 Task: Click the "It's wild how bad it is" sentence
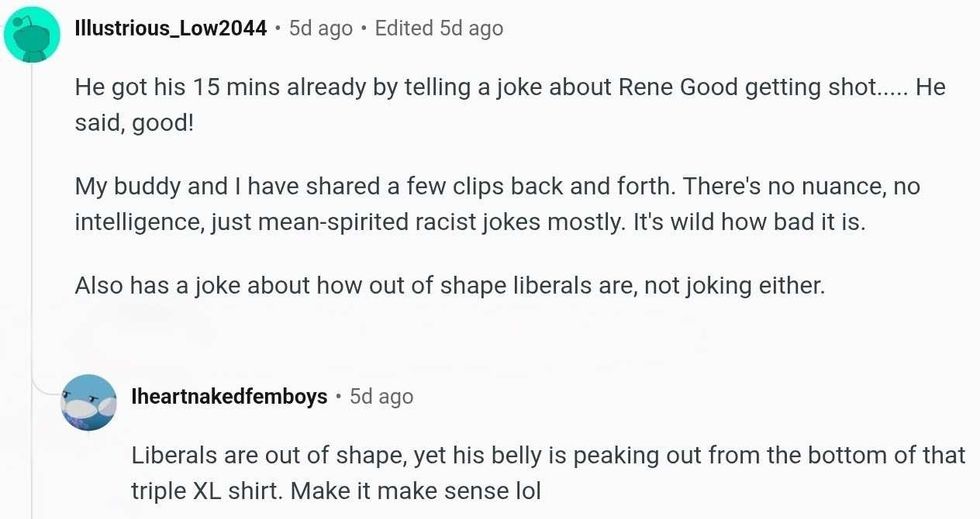point(749,223)
